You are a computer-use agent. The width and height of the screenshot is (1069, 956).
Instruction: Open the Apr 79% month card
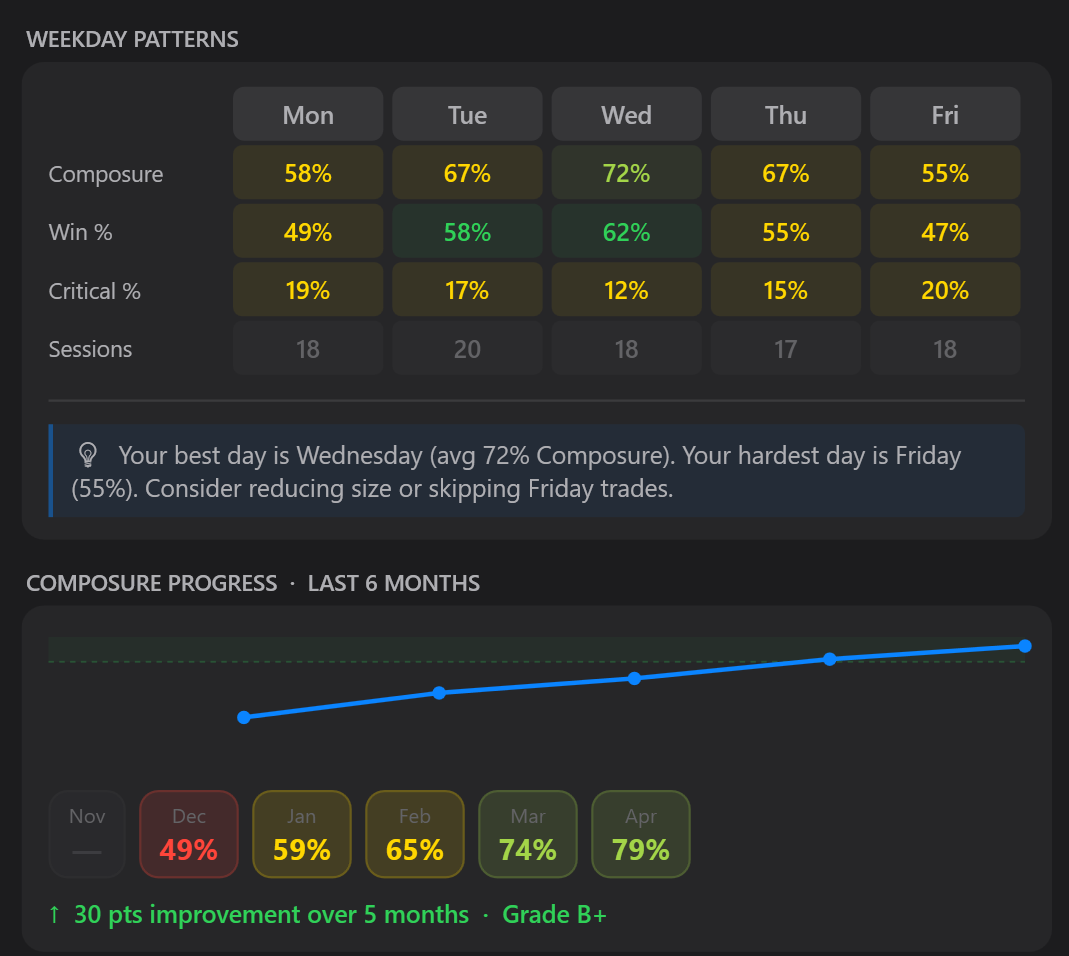pos(641,834)
